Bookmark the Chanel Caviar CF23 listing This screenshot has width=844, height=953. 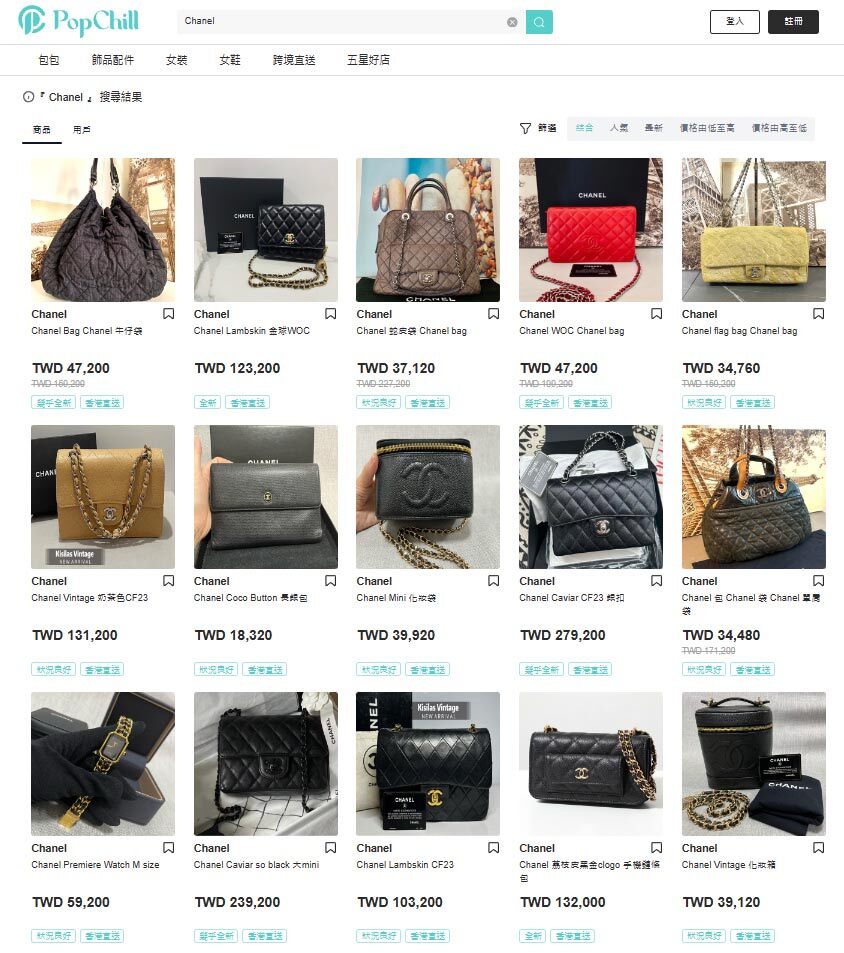(x=656, y=580)
